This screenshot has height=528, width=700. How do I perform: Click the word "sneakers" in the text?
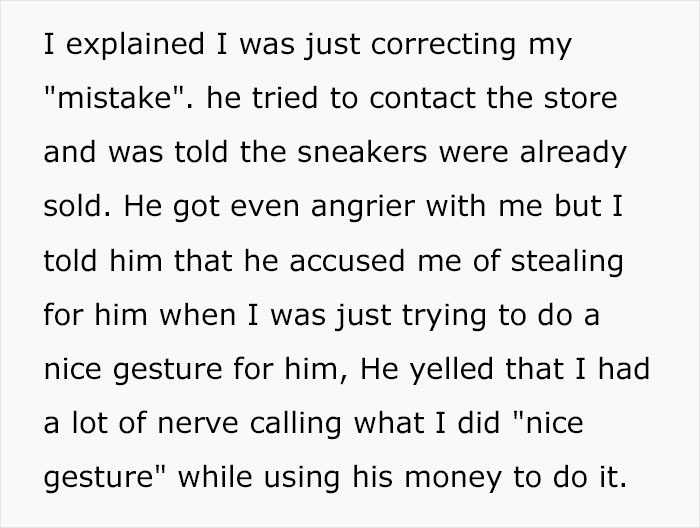(362, 152)
